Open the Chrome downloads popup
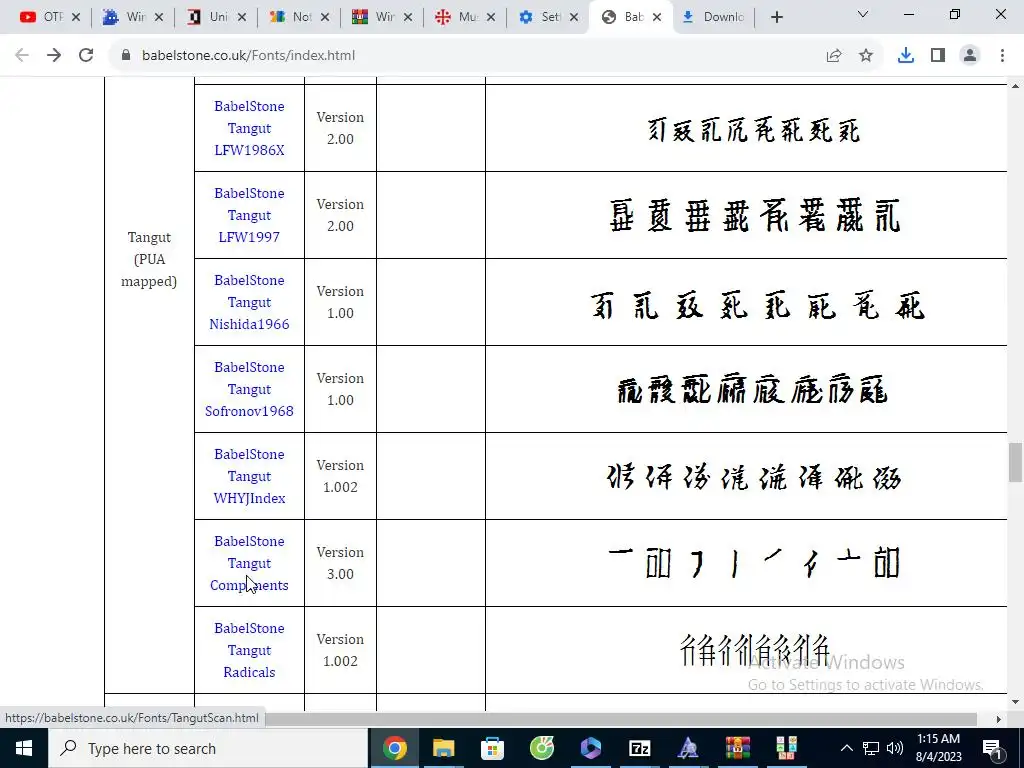The image size is (1024, 768). (x=906, y=56)
